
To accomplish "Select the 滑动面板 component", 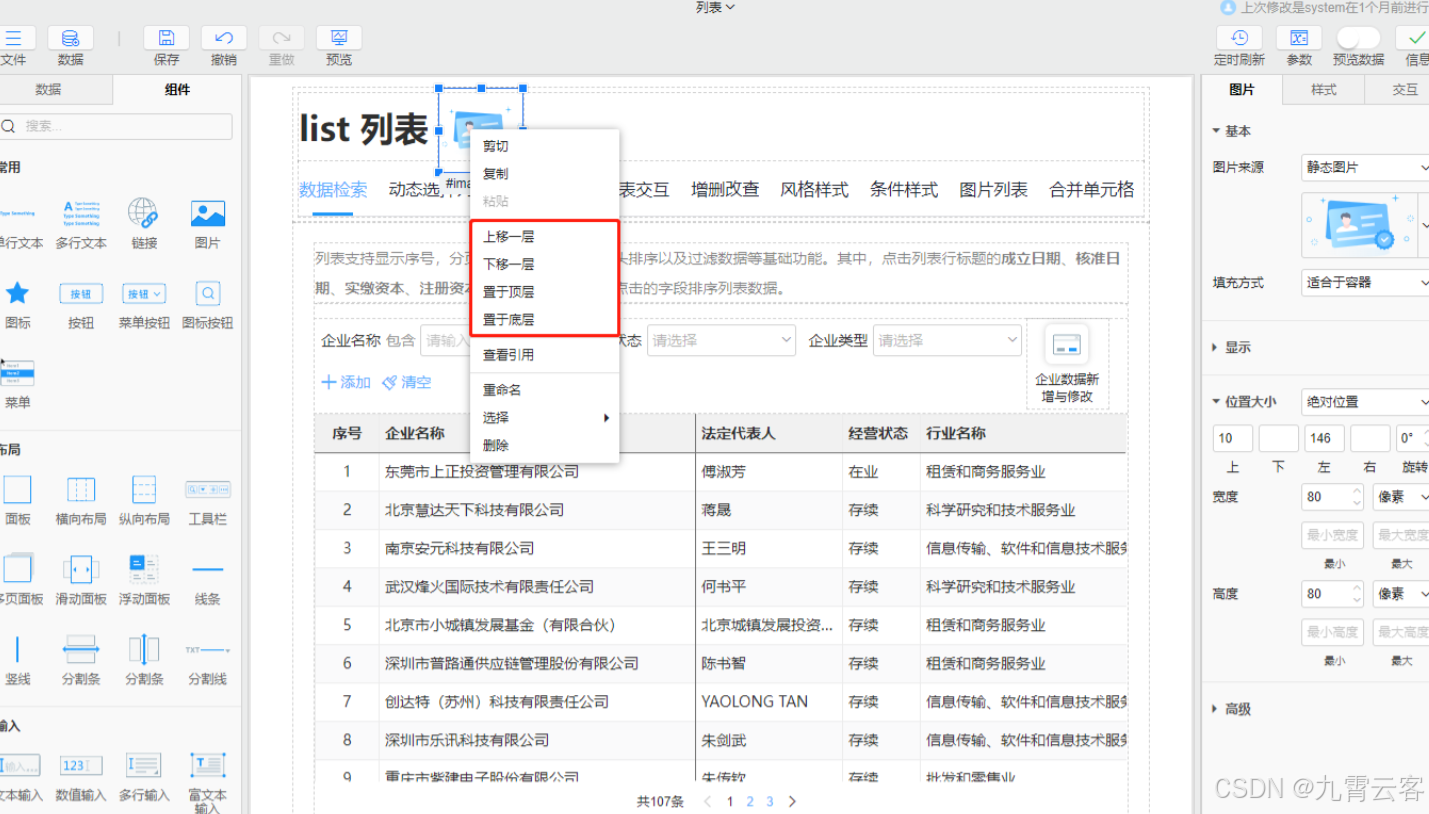I will 81,580.
